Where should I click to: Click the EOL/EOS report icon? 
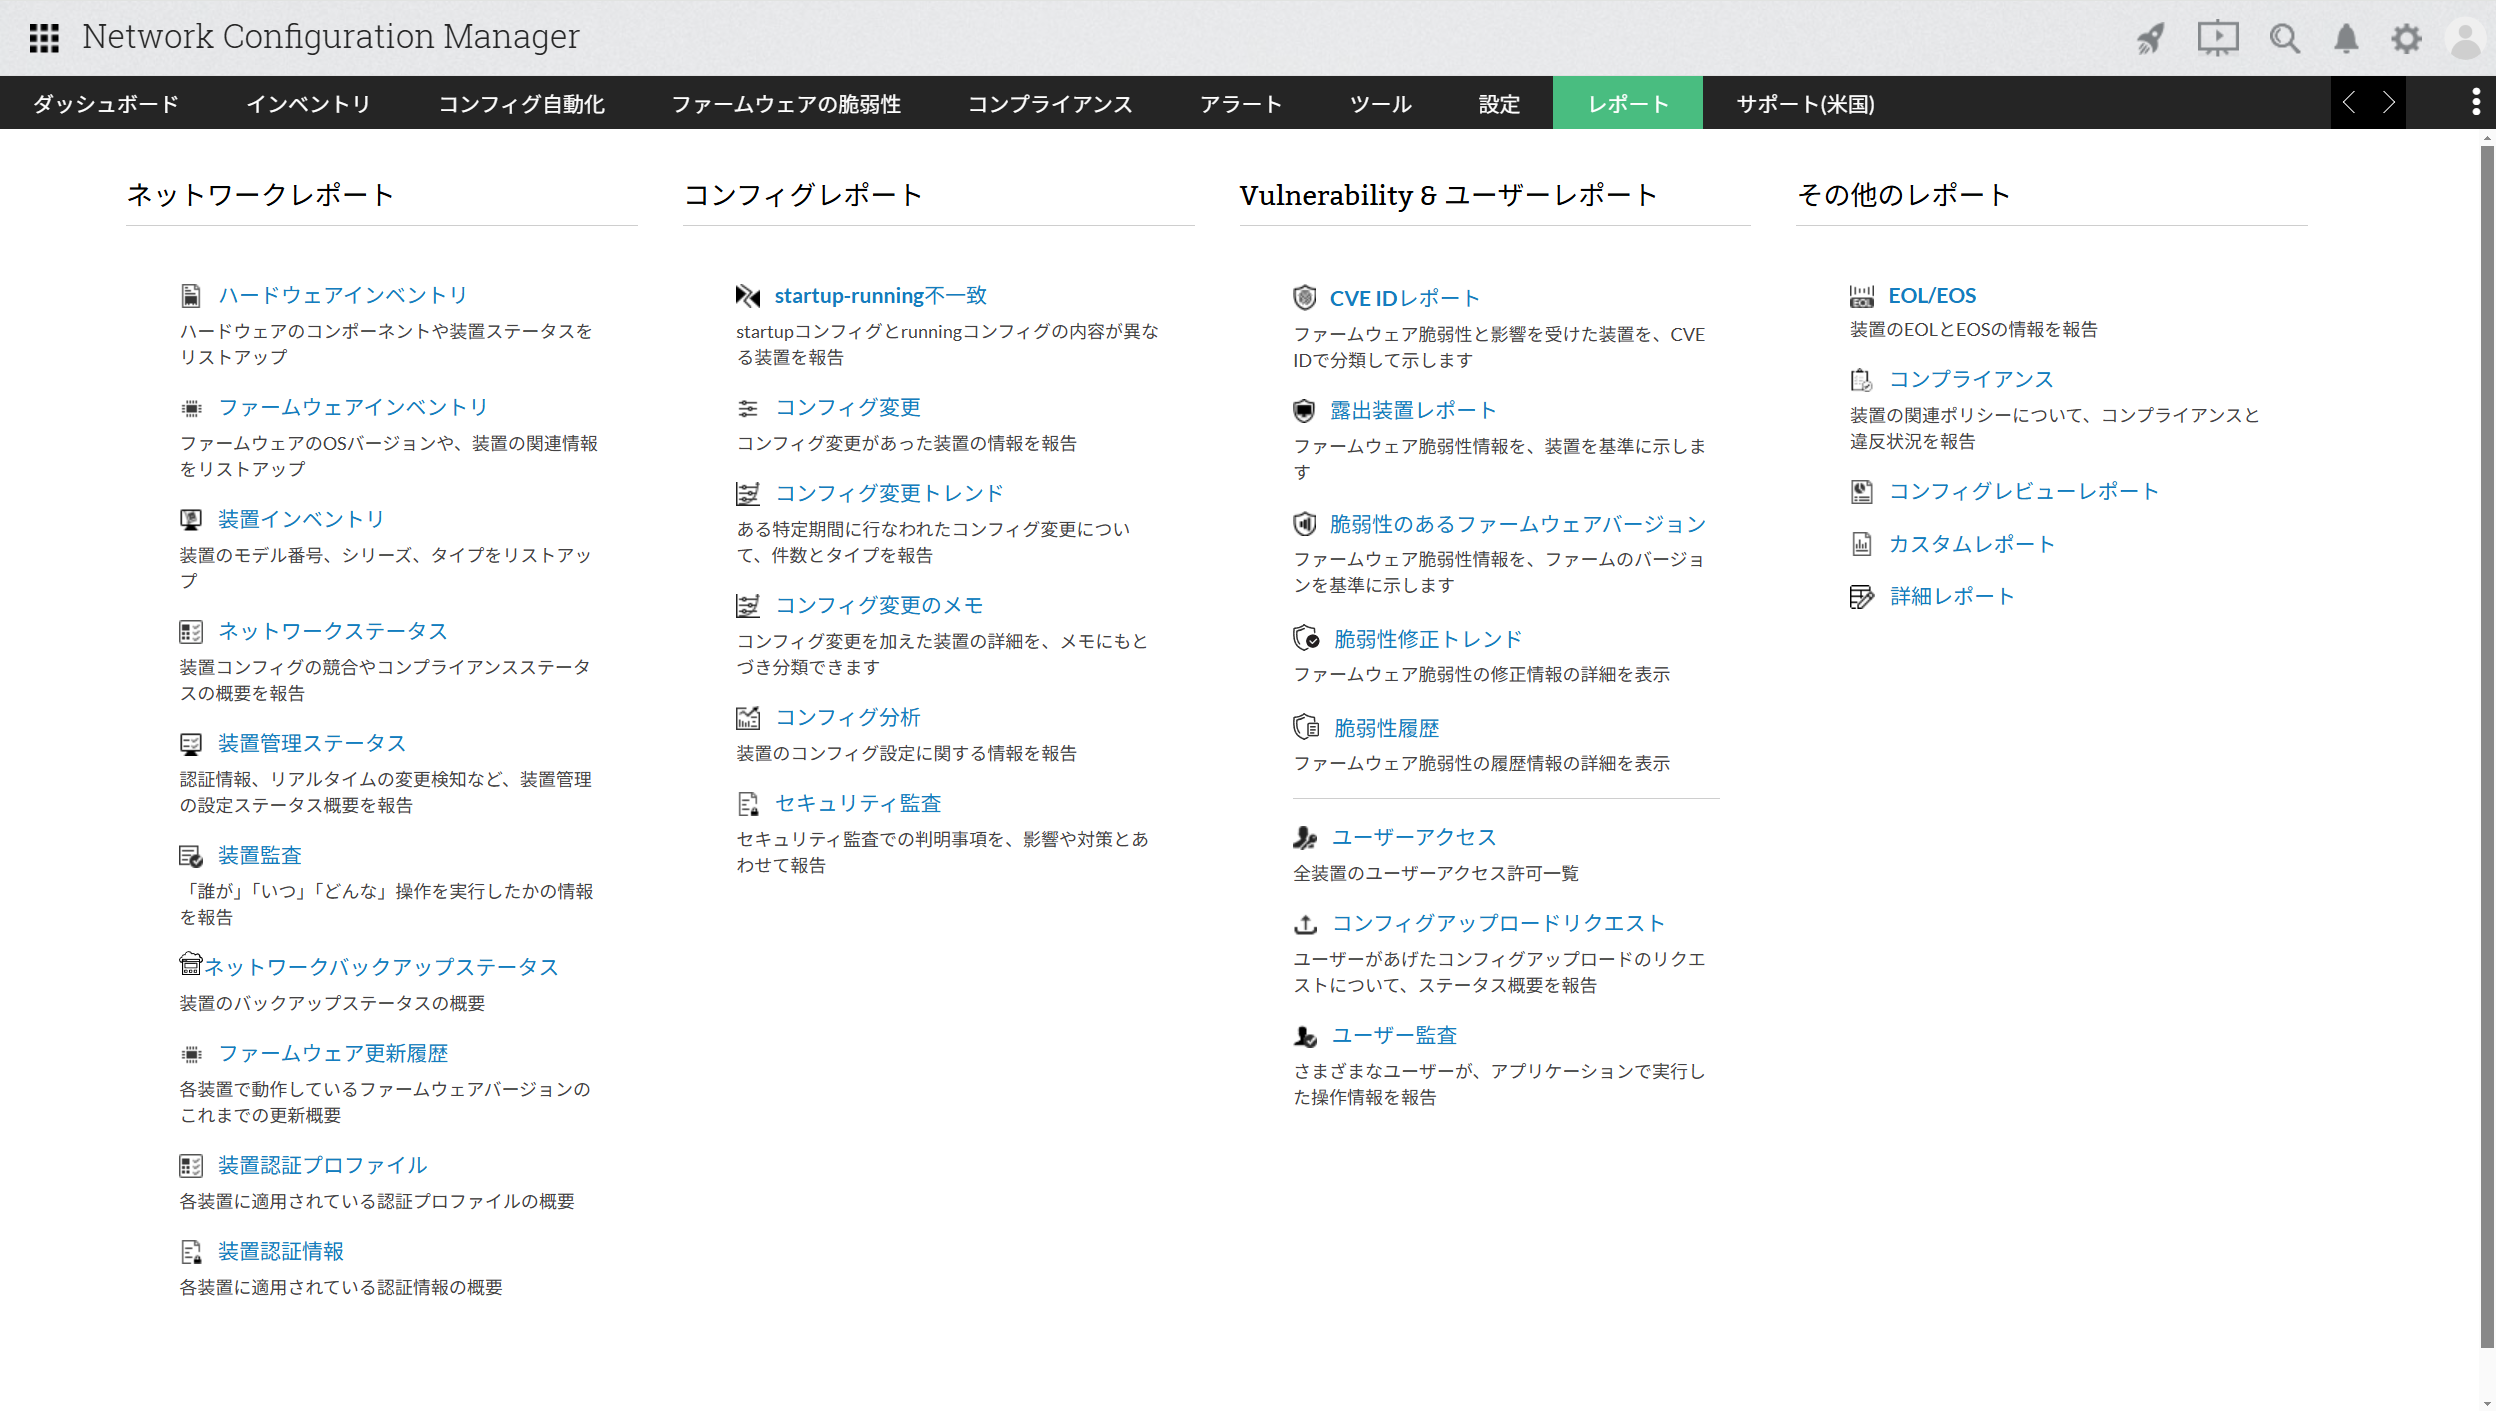click(1861, 296)
